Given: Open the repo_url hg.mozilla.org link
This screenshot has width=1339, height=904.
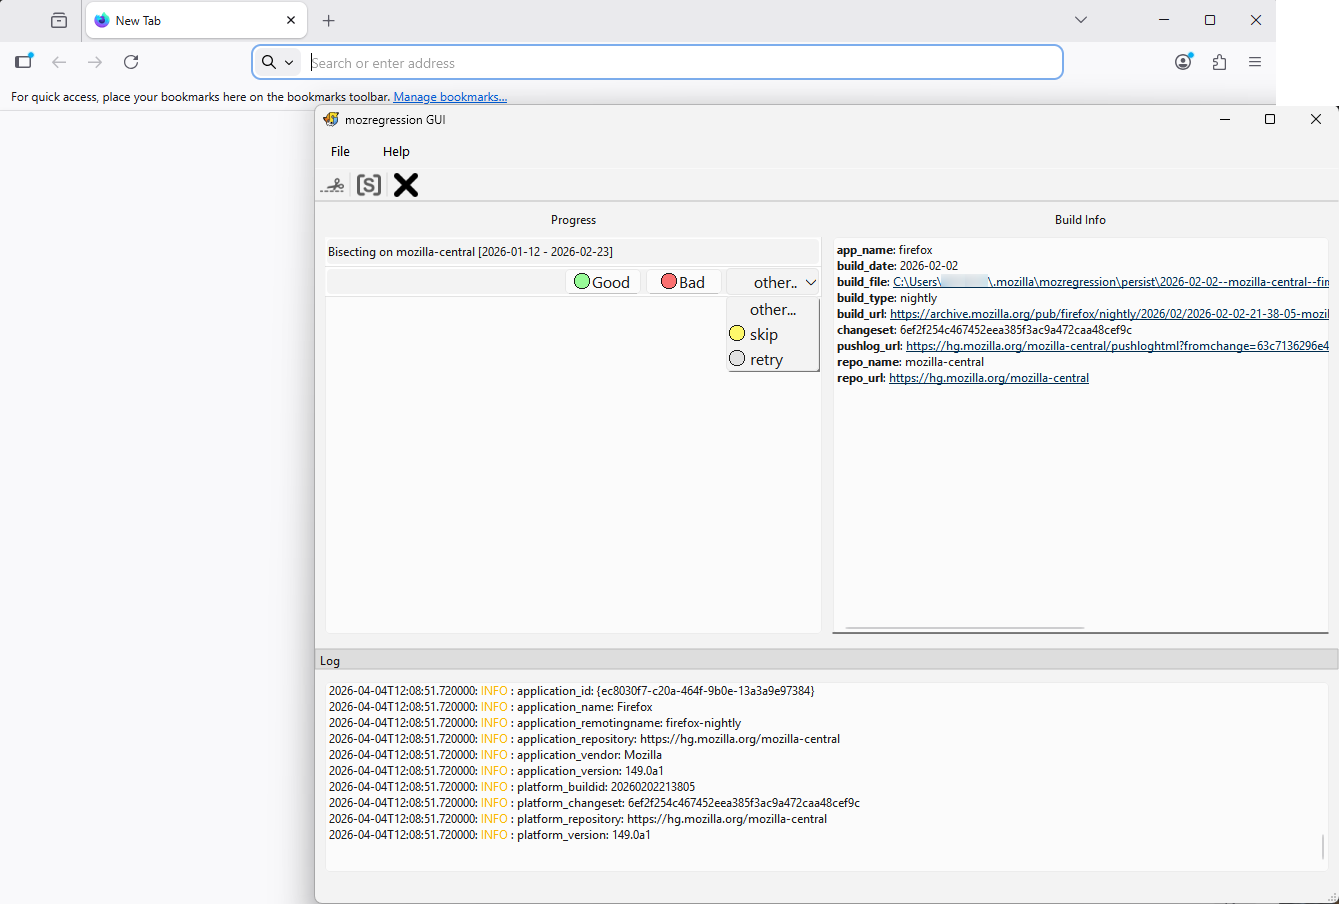Looking at the screenshot, I should [x=988, y=378].
